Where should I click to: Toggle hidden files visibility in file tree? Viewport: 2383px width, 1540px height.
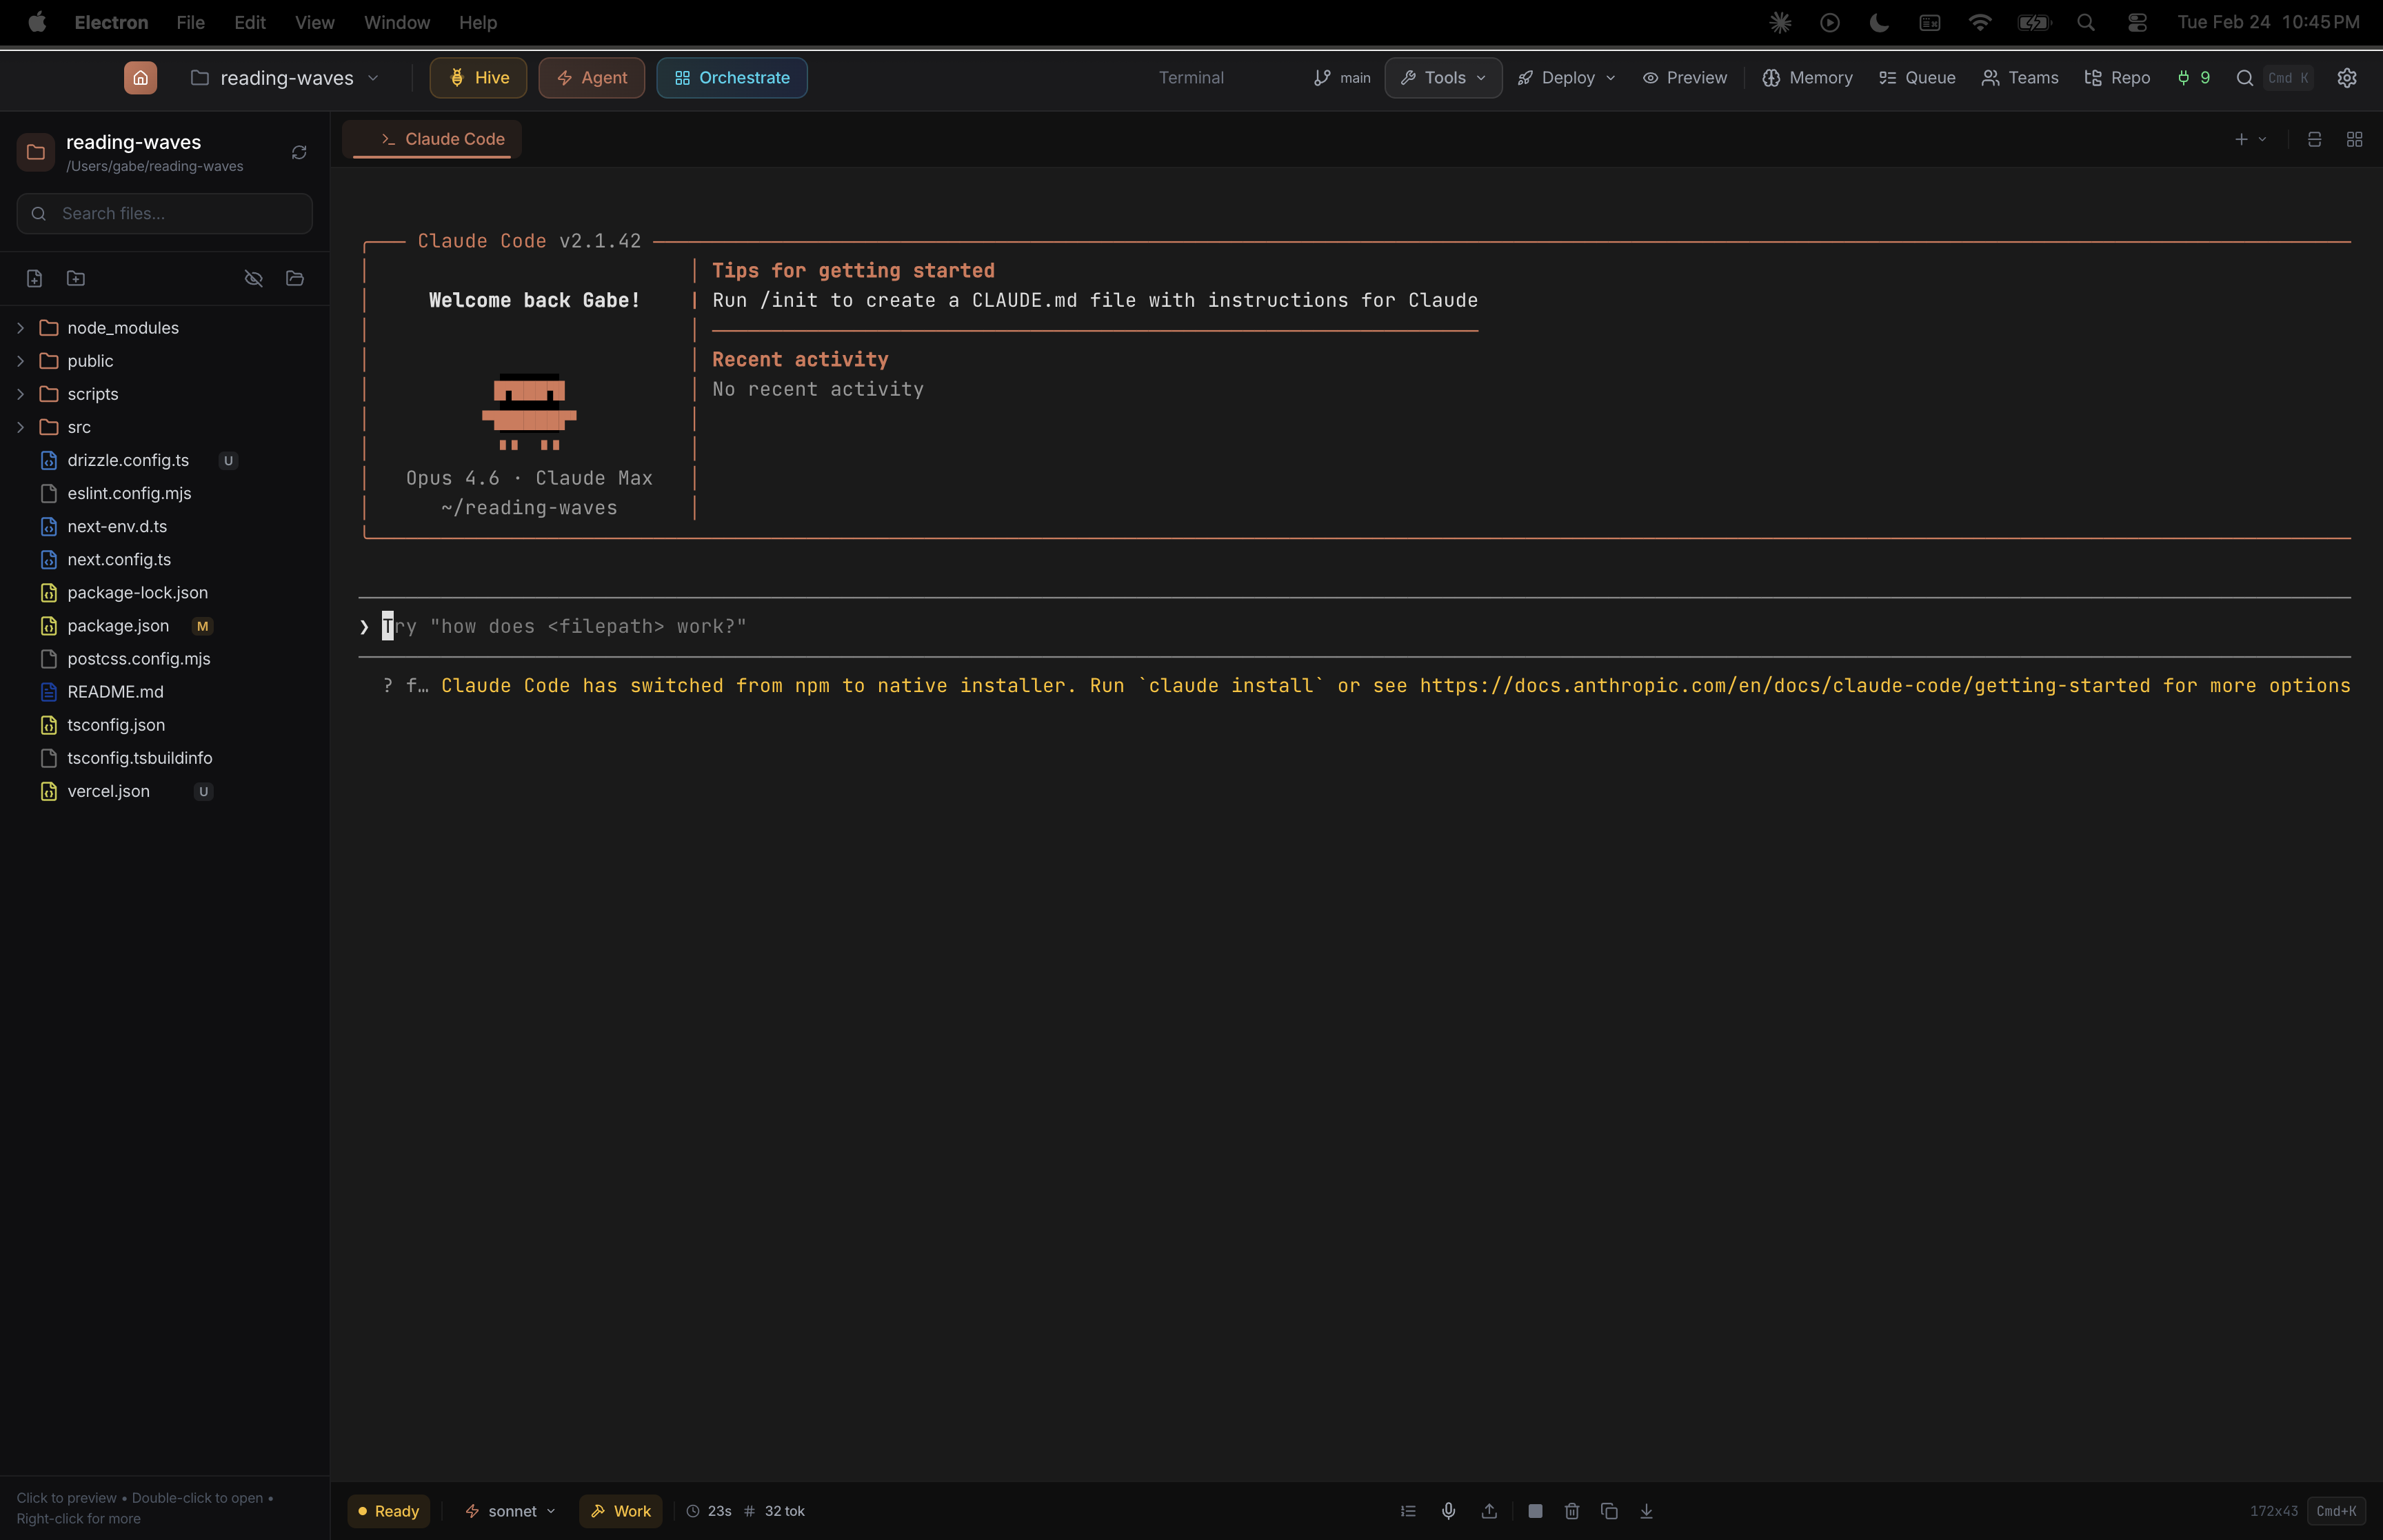(x=253, y=278)
